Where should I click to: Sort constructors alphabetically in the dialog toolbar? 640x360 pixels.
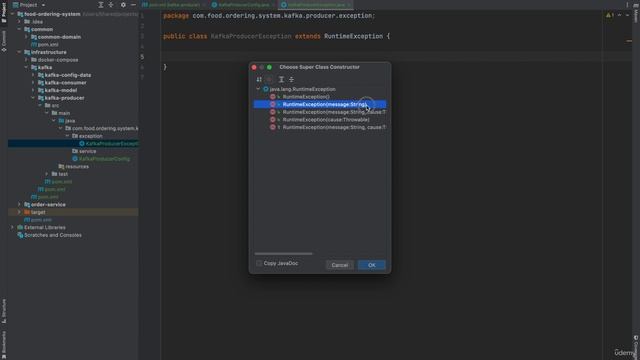pyautogui.click(x=259, y=79)
